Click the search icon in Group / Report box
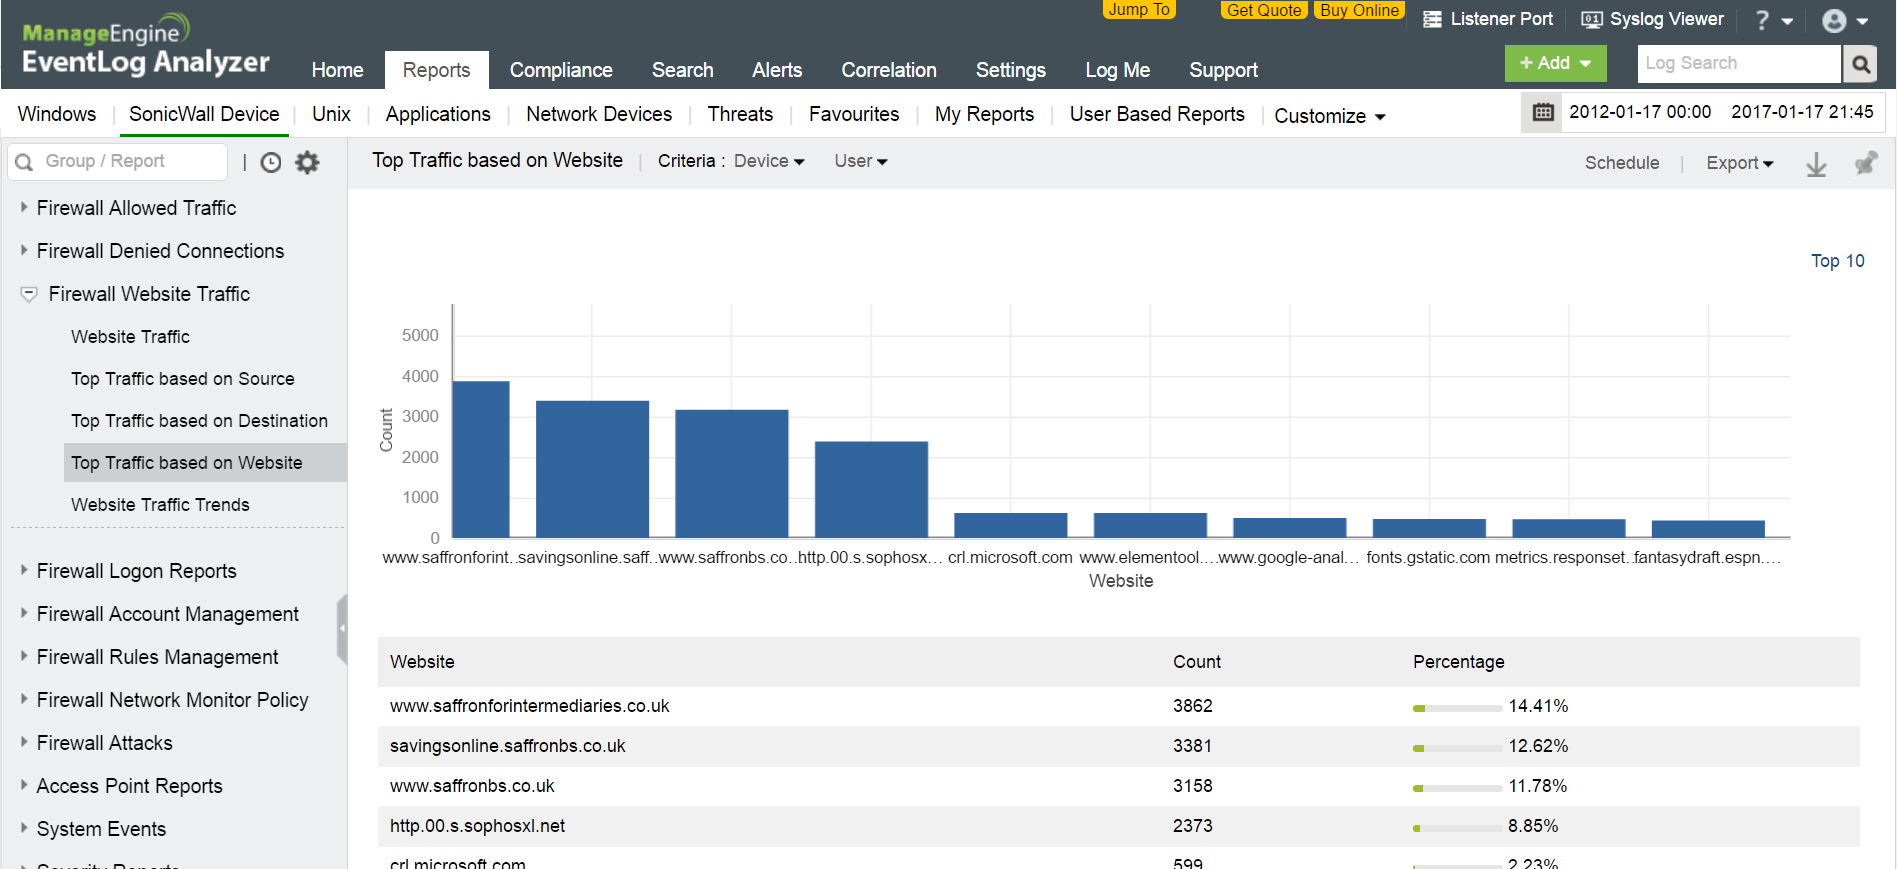This screenshot has width=1897, height=869. (x=24, y=162)
